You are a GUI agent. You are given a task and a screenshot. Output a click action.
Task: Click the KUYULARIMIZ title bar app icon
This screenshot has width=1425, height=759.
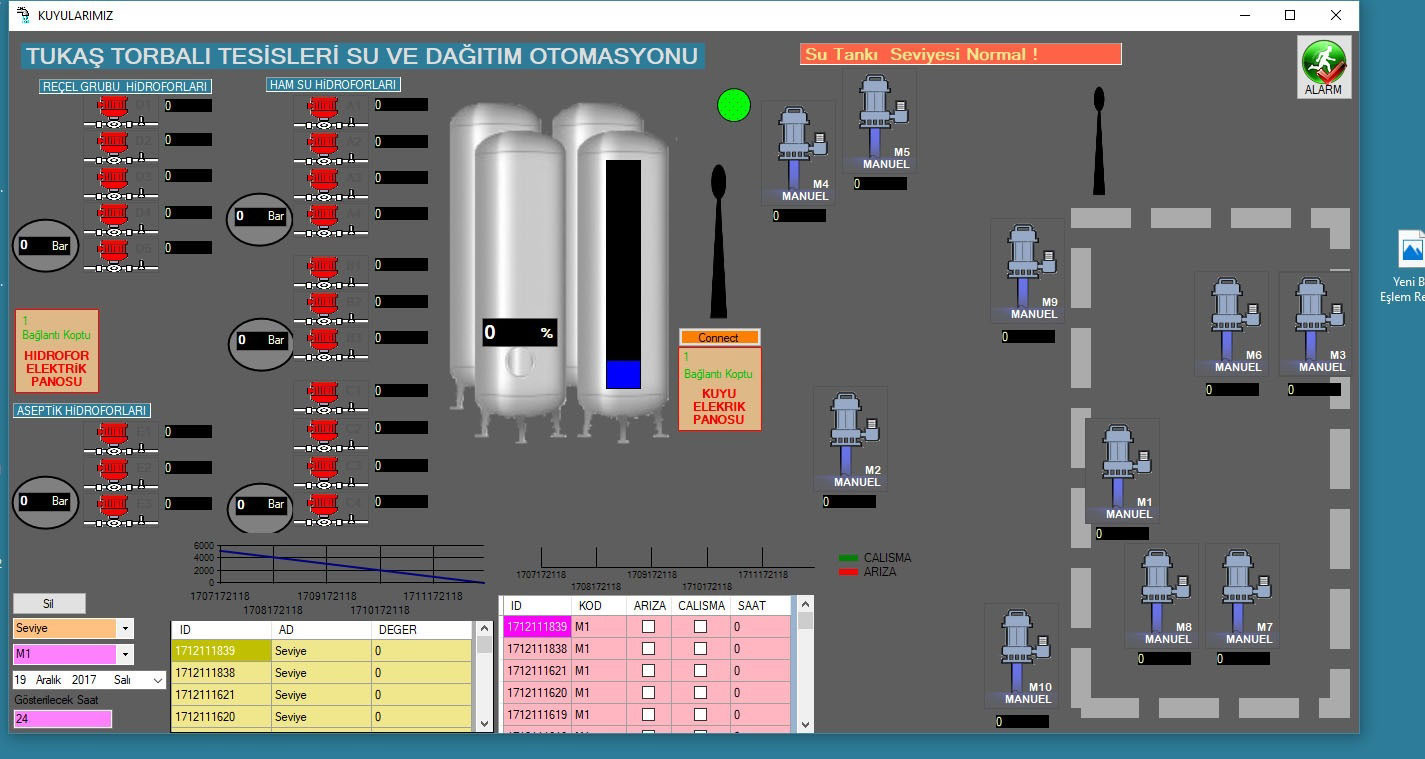point(23,15)
